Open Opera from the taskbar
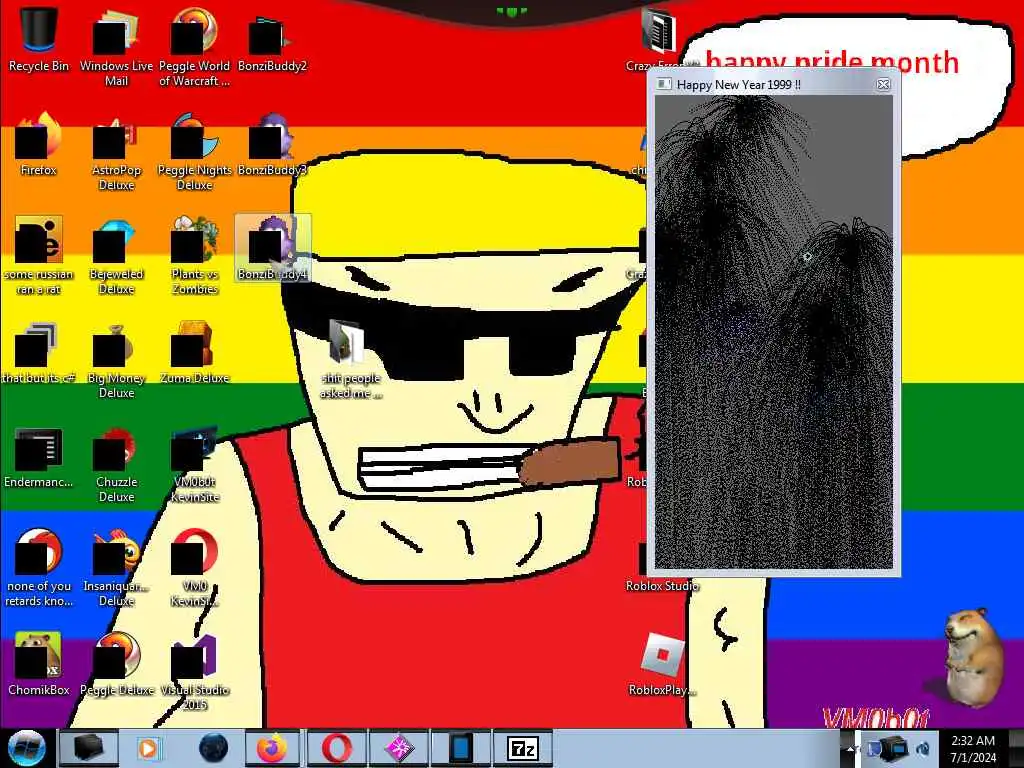This screenshot has height=768, width=1024. coord(336,748)
